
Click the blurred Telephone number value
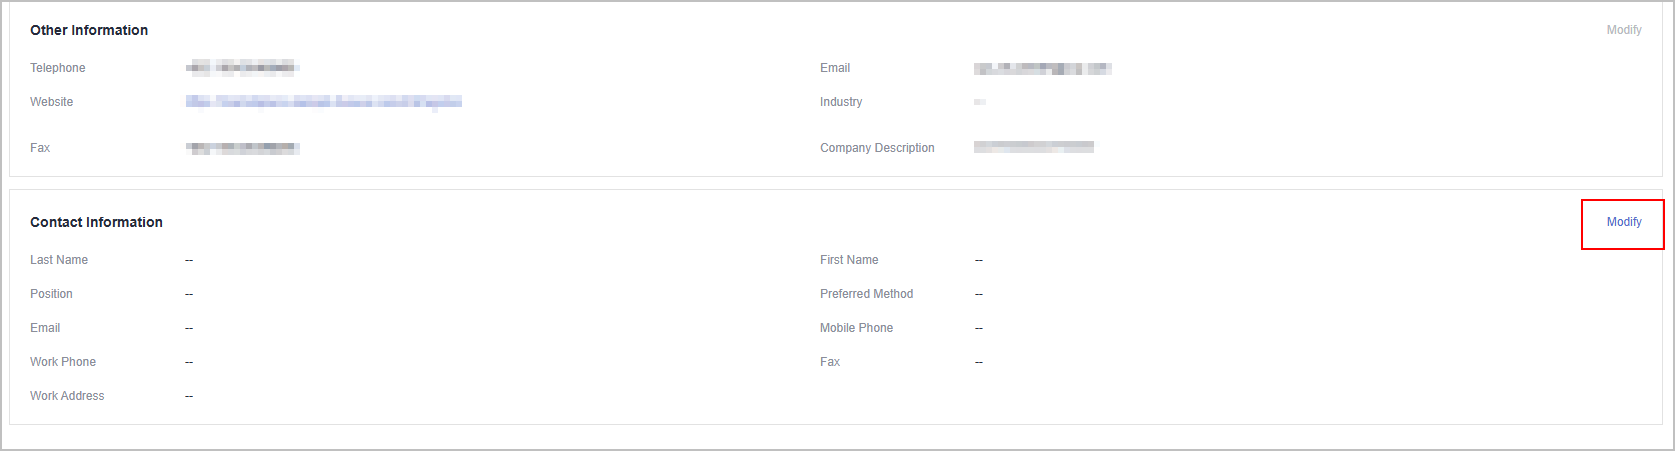click(x=242, y=68)
